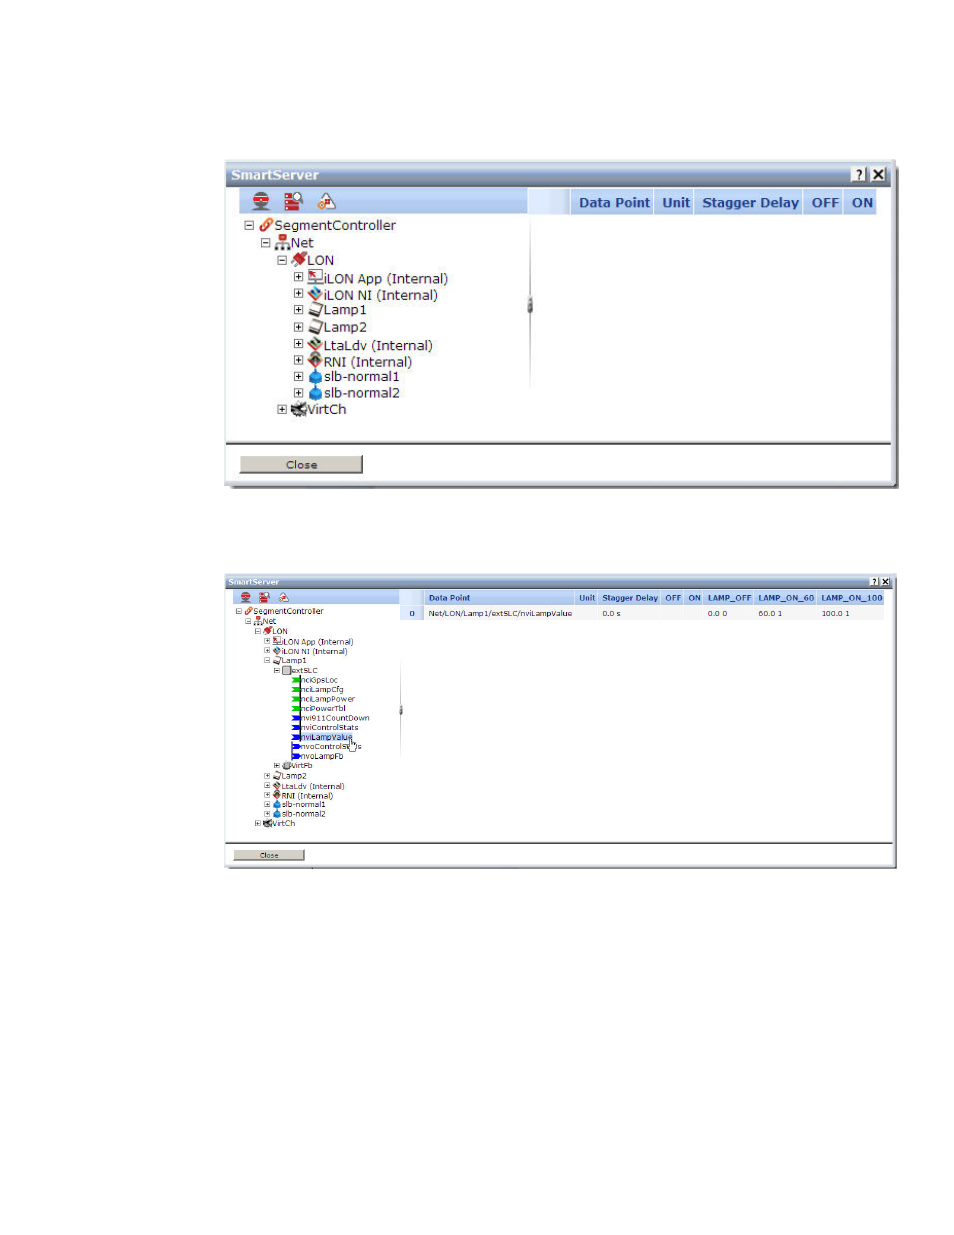Screen dimensions: 954x1235
Task: Select nvi911CountDown data point in lower dialog
Action: point(335,718)
